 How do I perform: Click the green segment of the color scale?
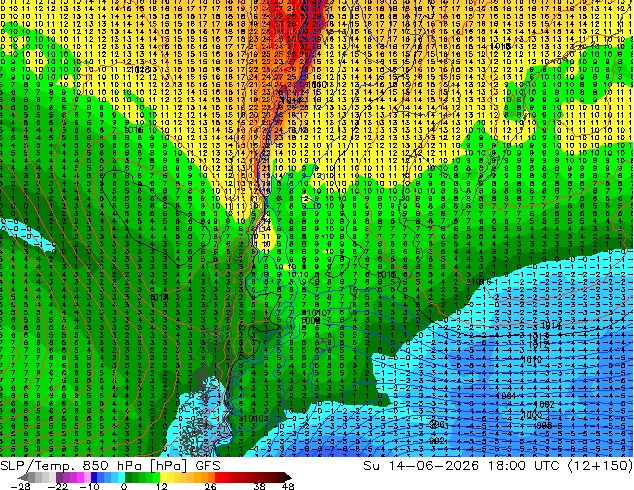pos(142,477)
